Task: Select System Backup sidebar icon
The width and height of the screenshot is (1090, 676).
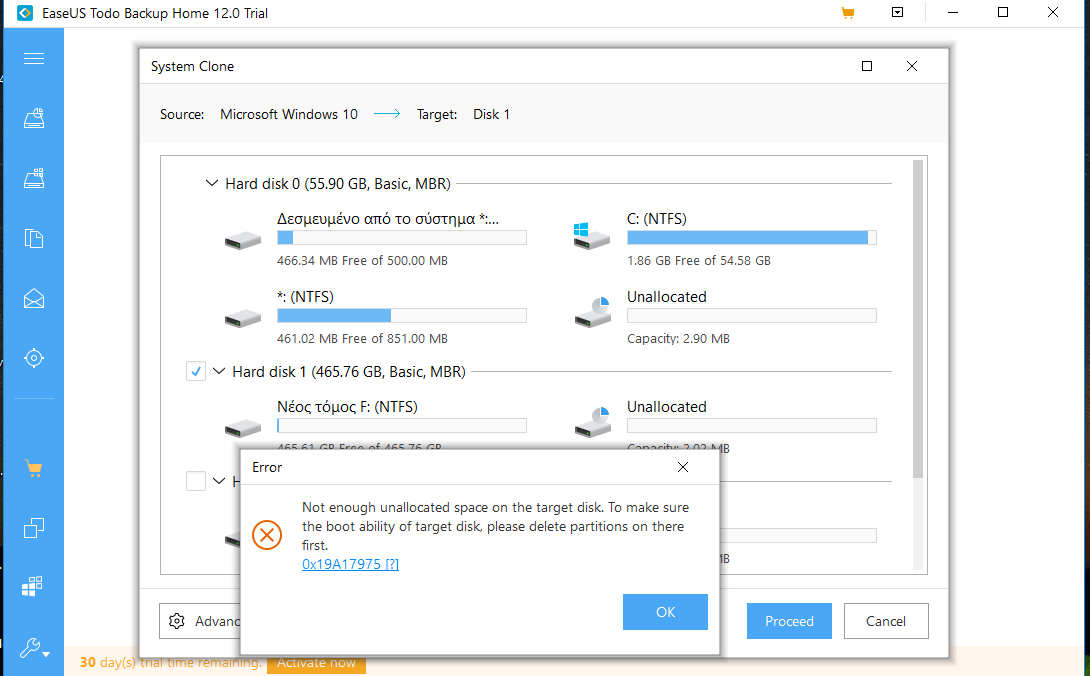Action: pos(33,178)
